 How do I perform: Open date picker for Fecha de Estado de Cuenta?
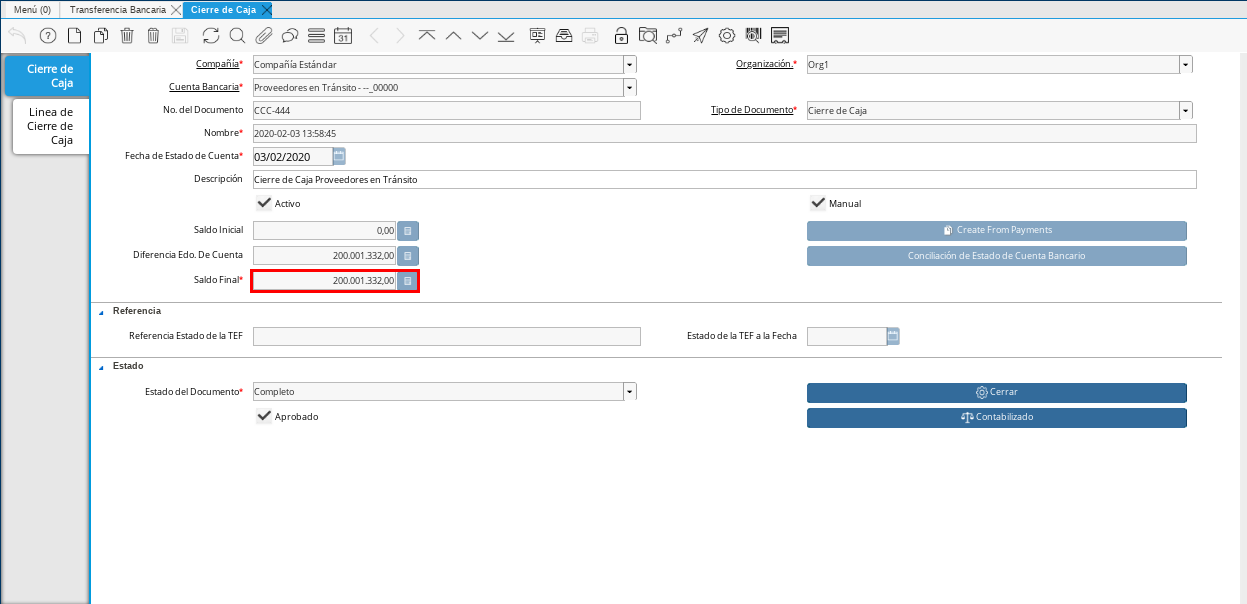point(339,156)
